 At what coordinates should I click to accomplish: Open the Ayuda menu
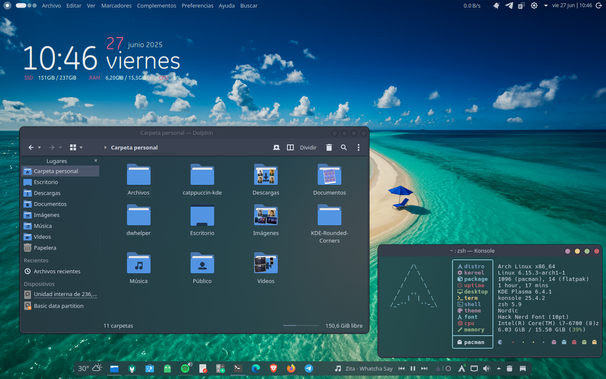tap(226, 6)
